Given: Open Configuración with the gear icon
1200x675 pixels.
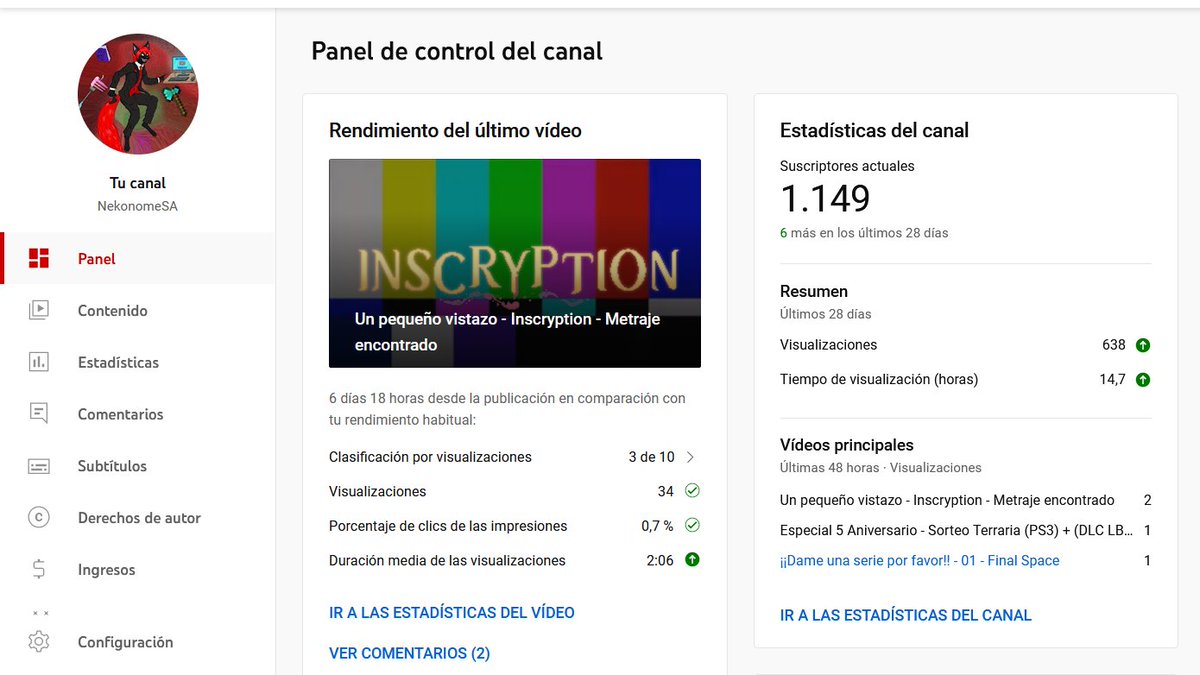Looking at the screenshot, I should tap(38, 642).
